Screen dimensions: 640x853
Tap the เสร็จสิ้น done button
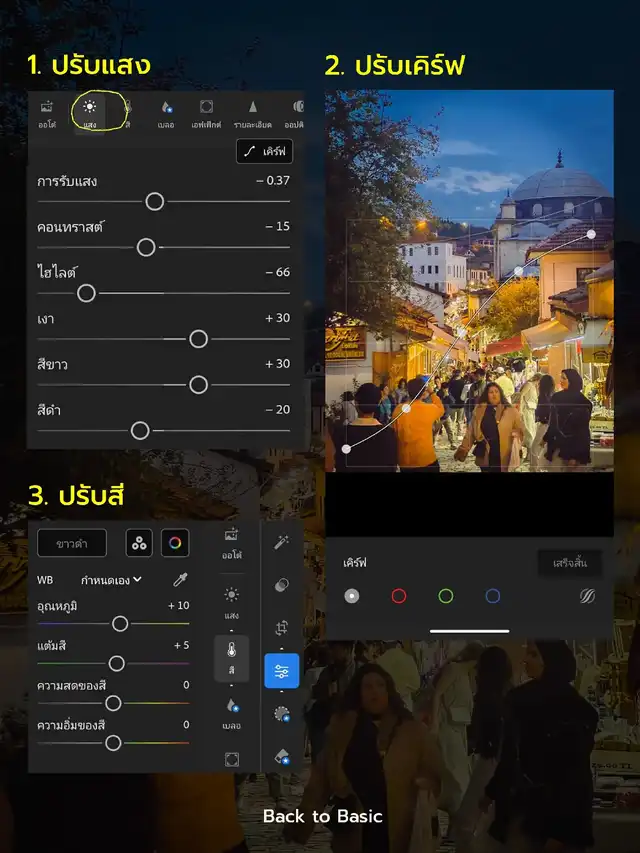pyautogui.click(x=569, y=563)
